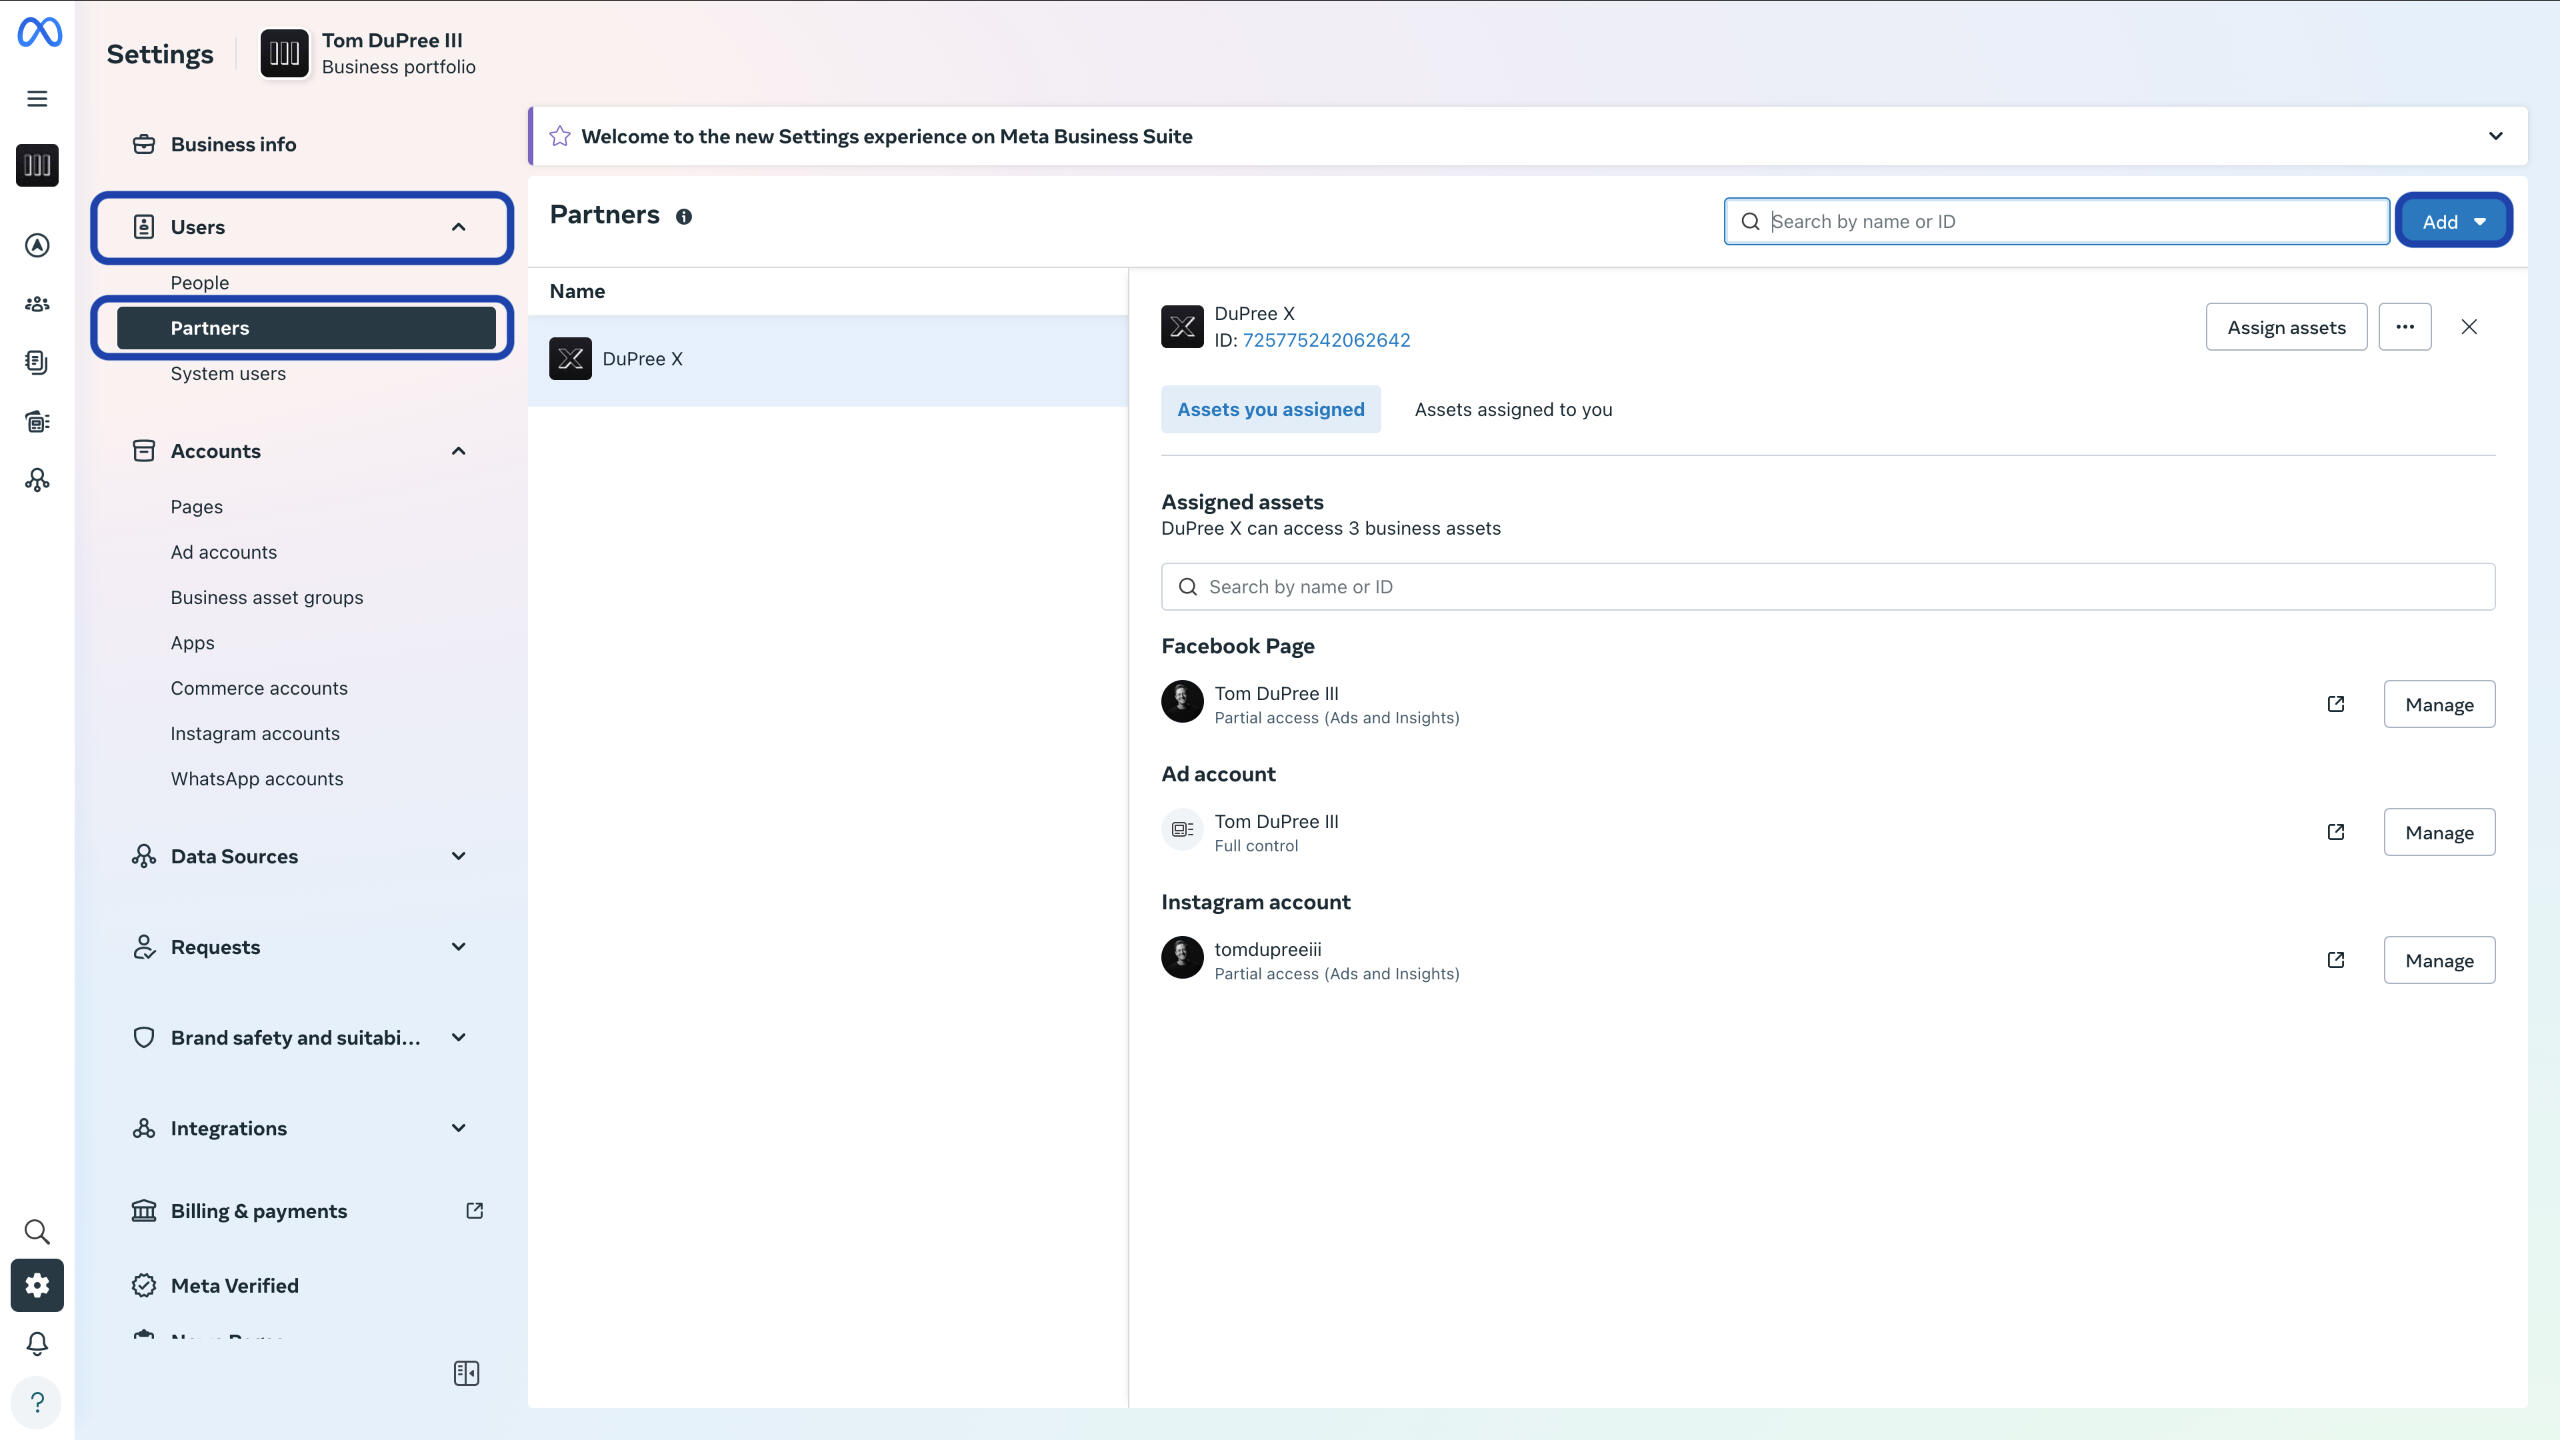Toggle the sidebar collapse panel icon
The image size is (2560, 1440).
[466, 1373]
